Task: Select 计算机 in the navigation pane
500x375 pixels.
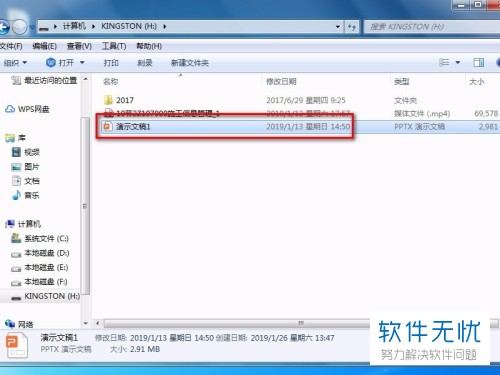Action: (x=29, y=224)
